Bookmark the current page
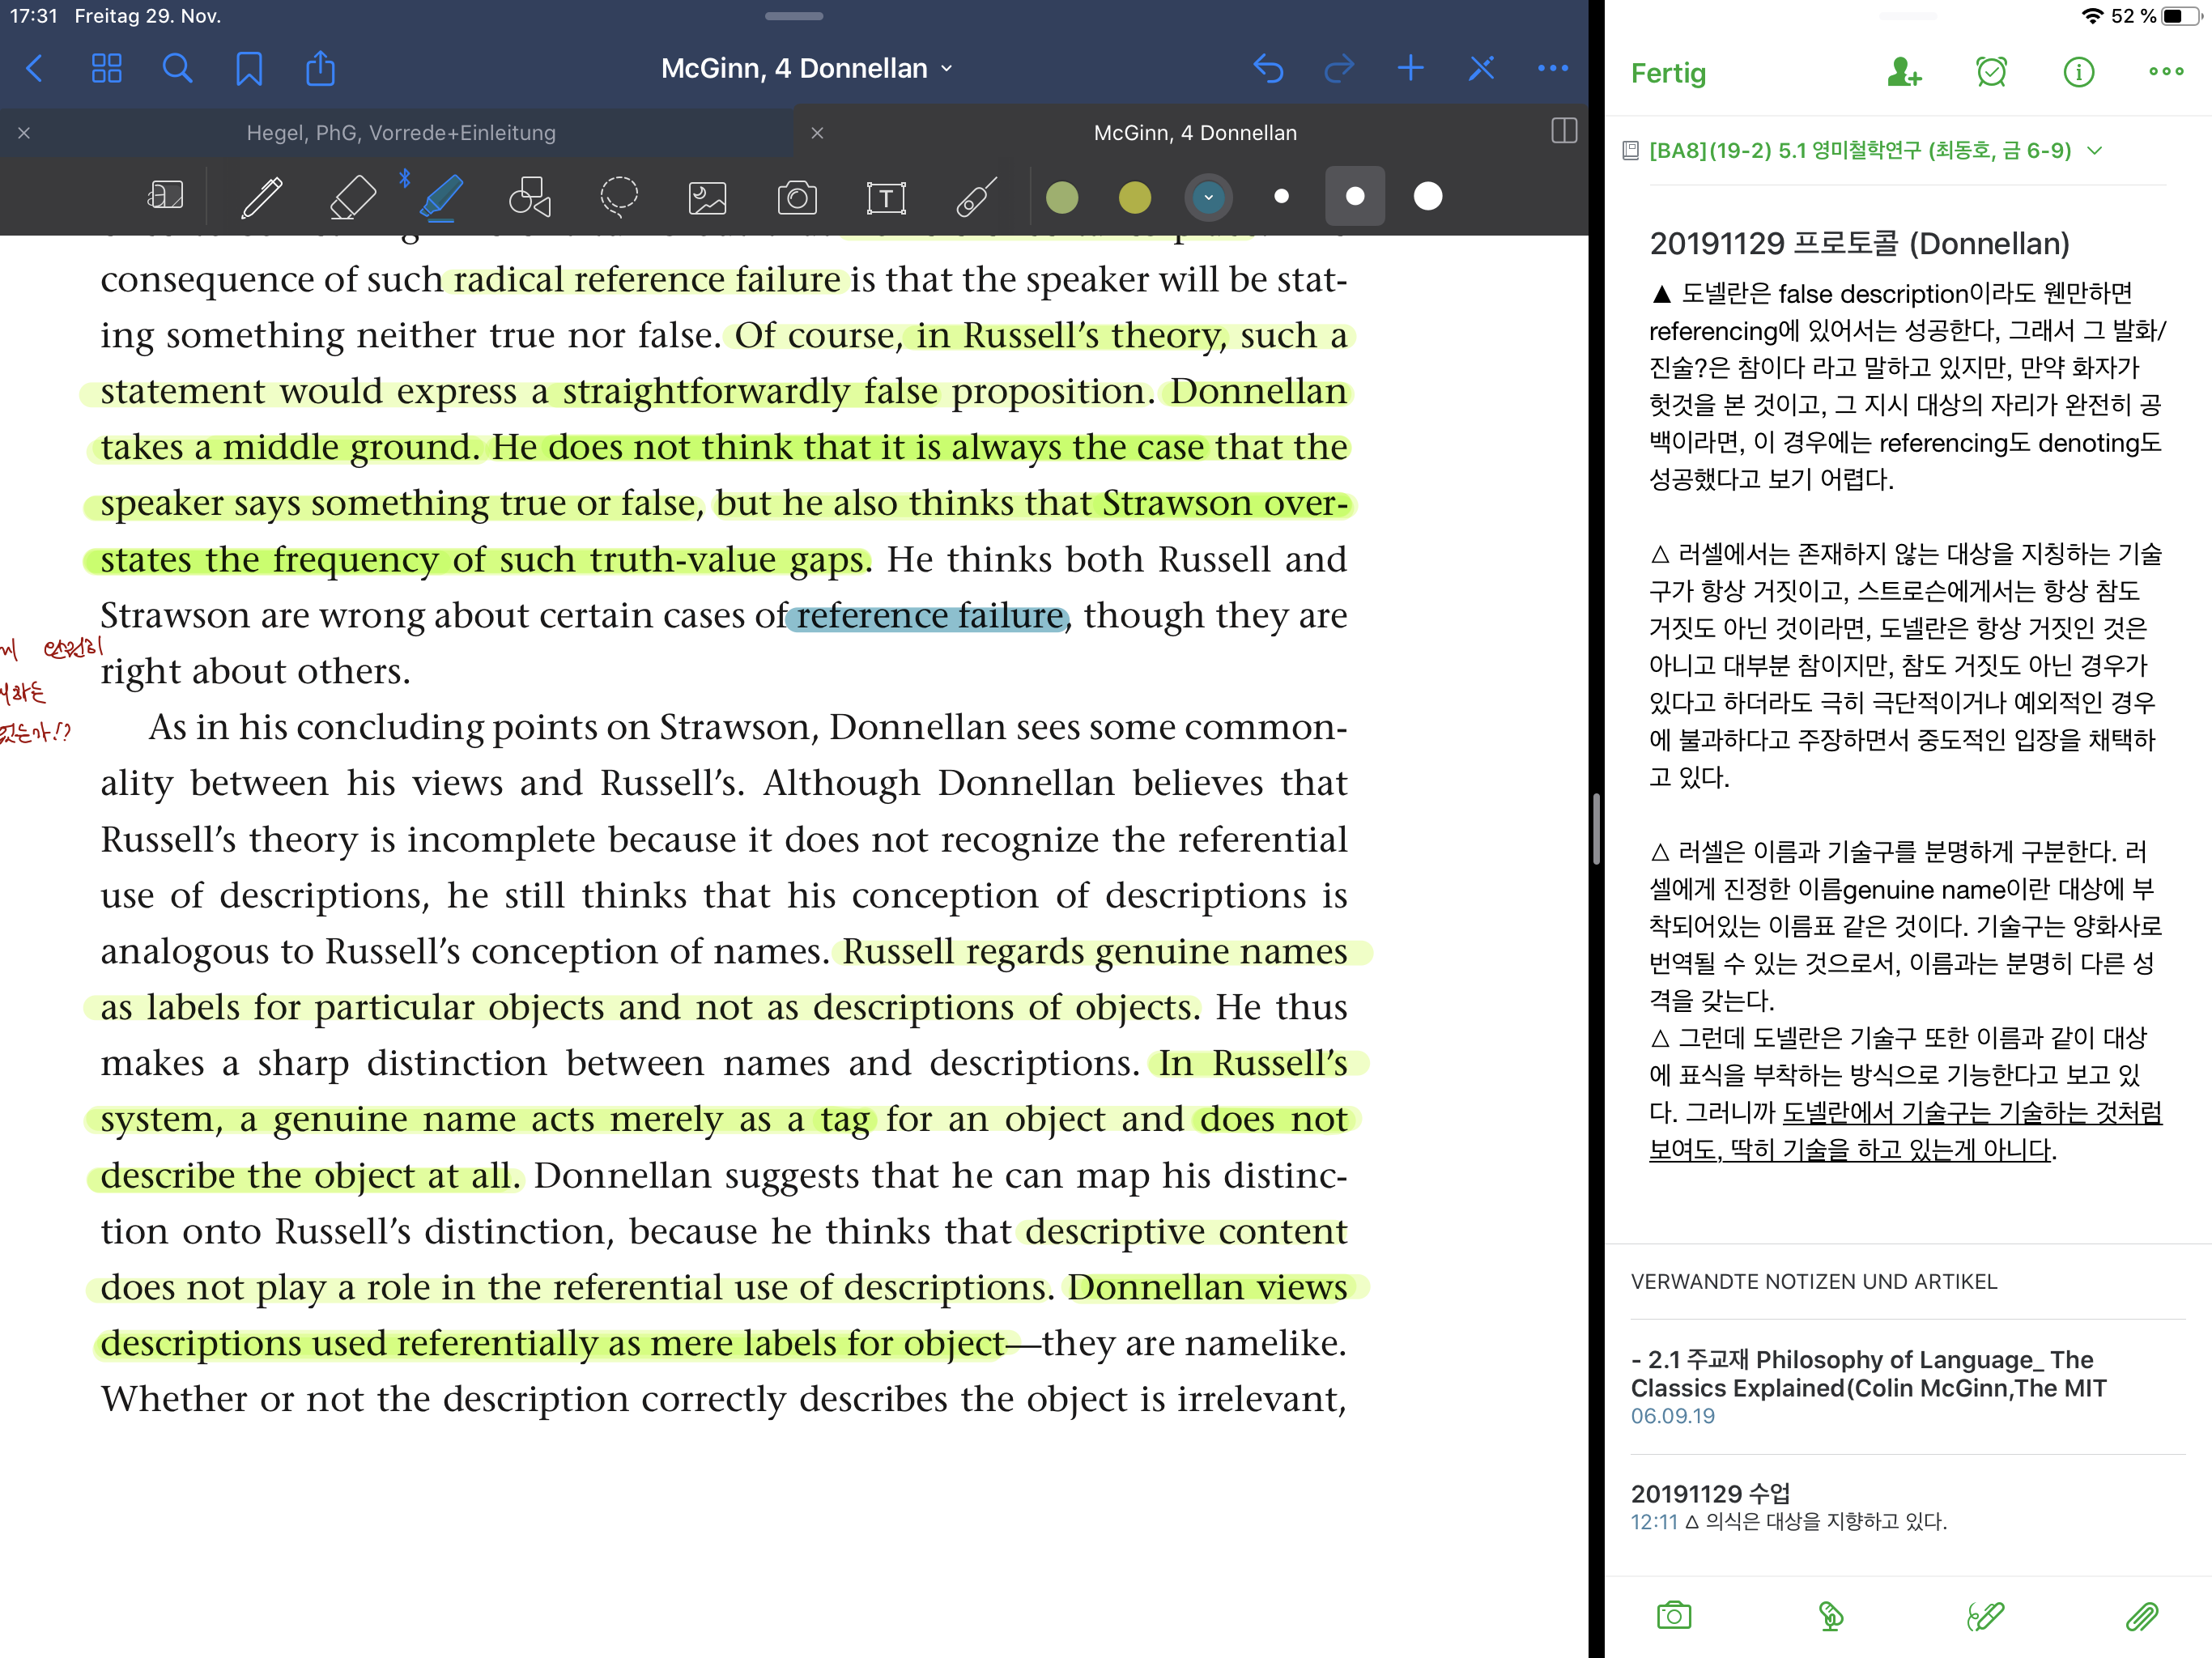Viewport: 2212px width, 1658px height. coord(248,68)
